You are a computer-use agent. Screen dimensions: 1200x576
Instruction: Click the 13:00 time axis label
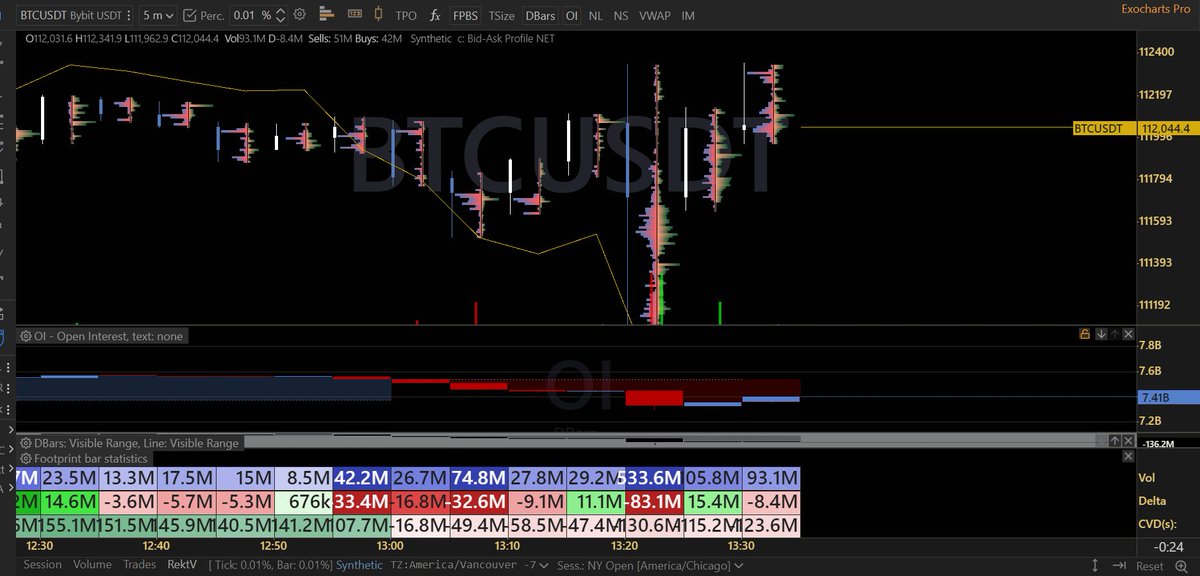point(389,546)
